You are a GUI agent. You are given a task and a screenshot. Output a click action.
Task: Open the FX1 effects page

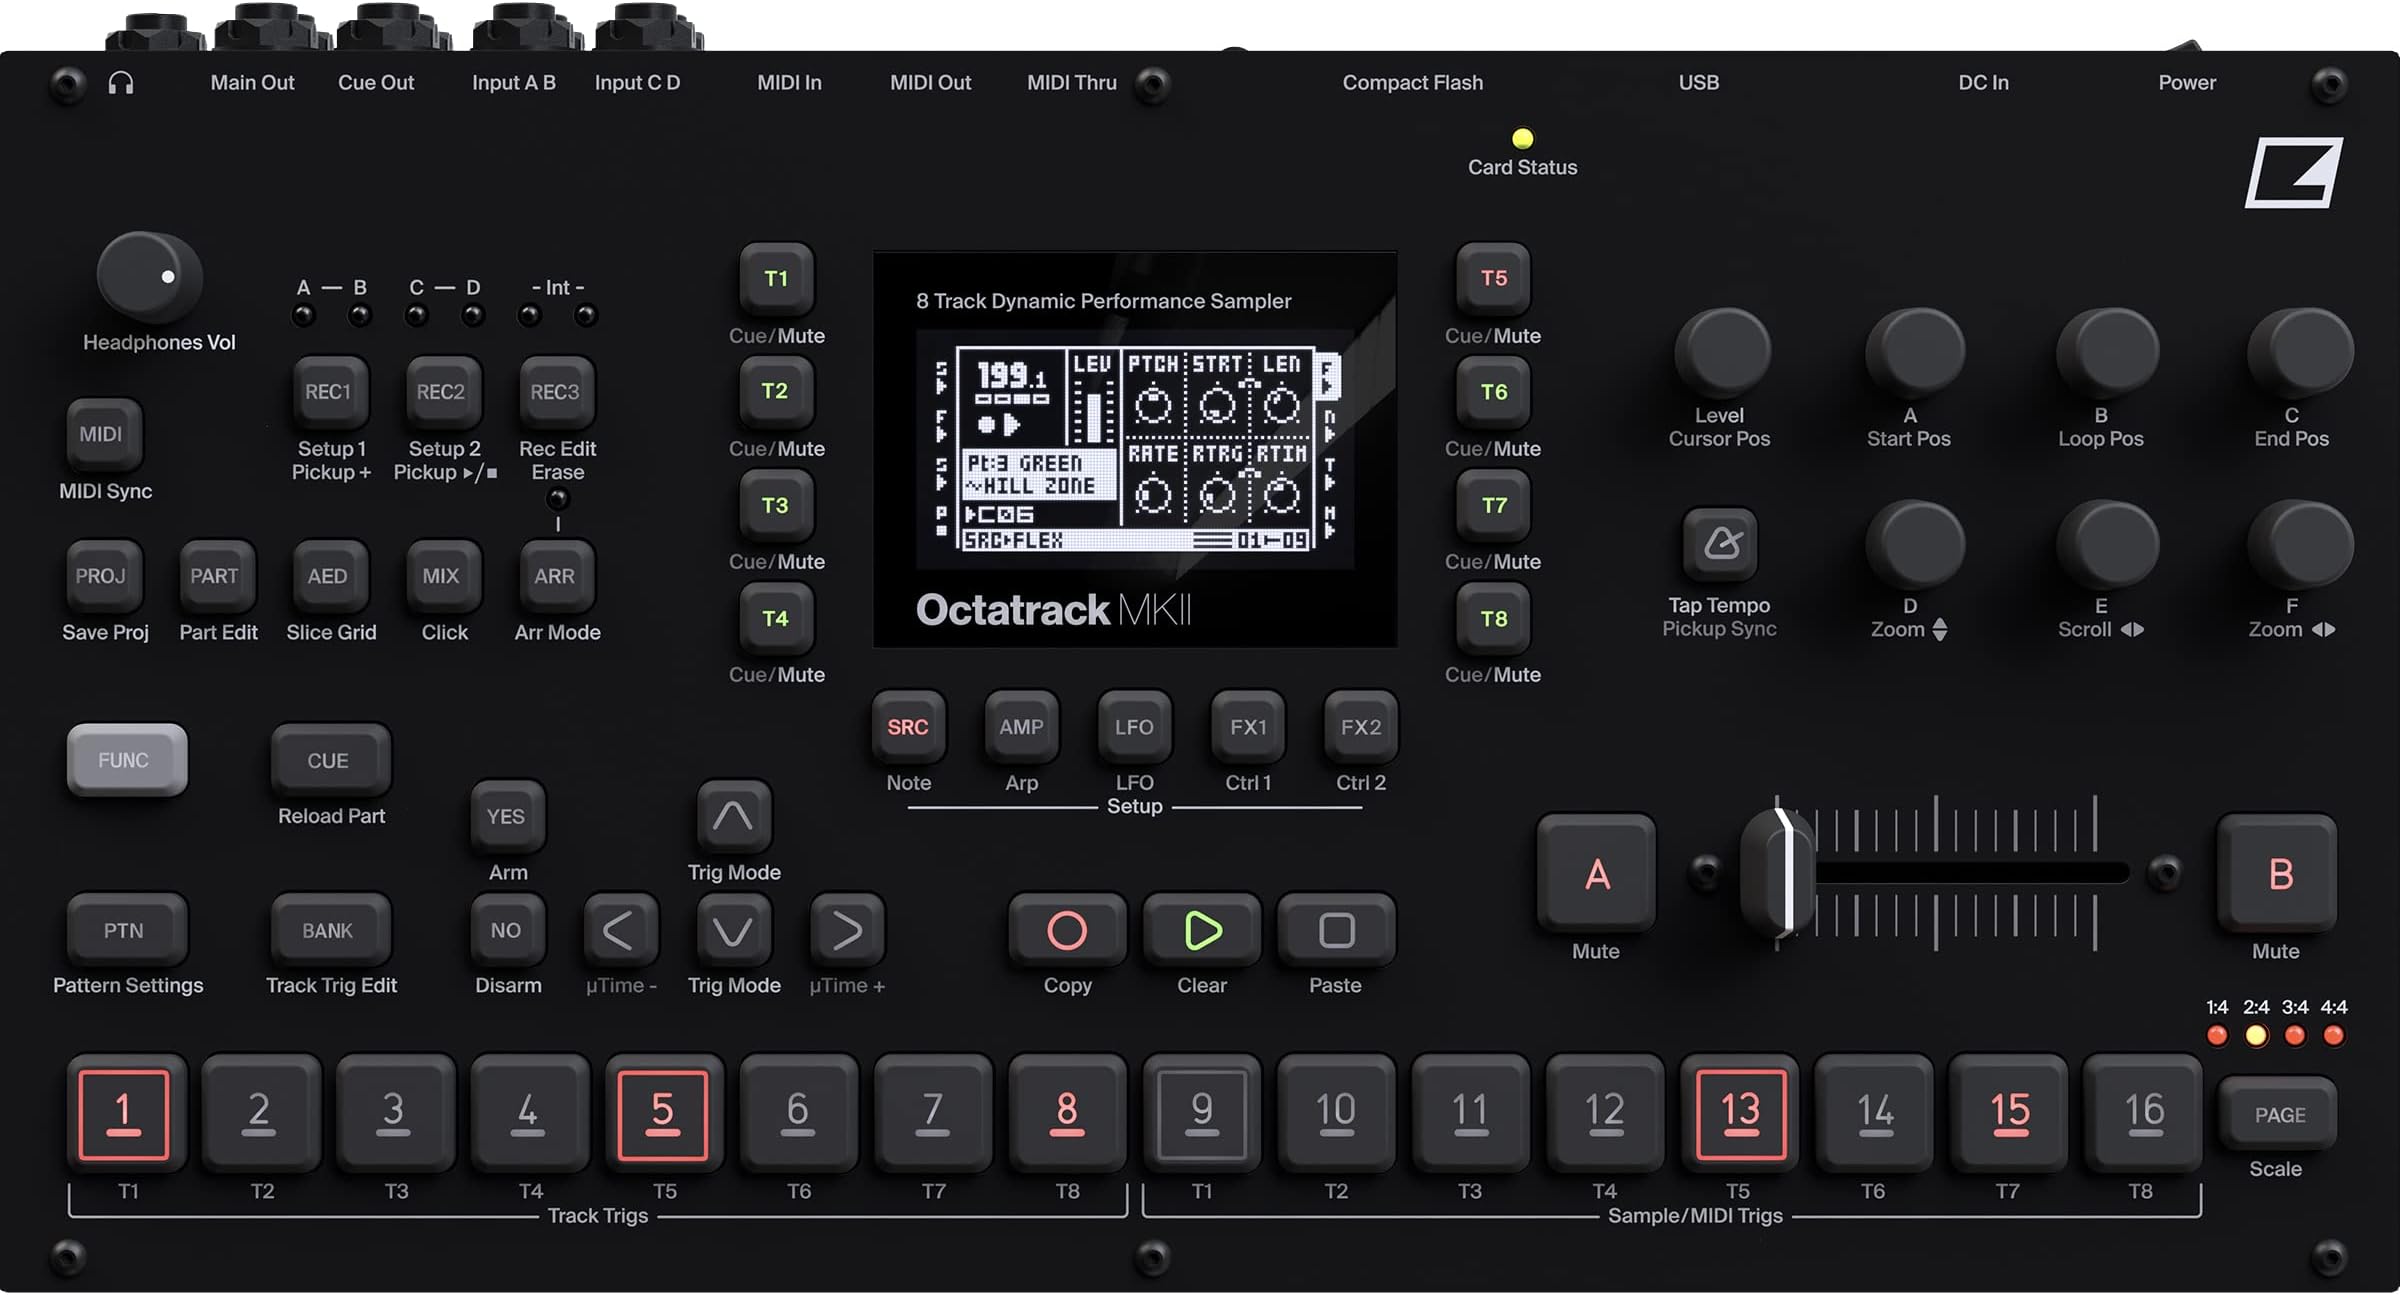pos(1246,727)
